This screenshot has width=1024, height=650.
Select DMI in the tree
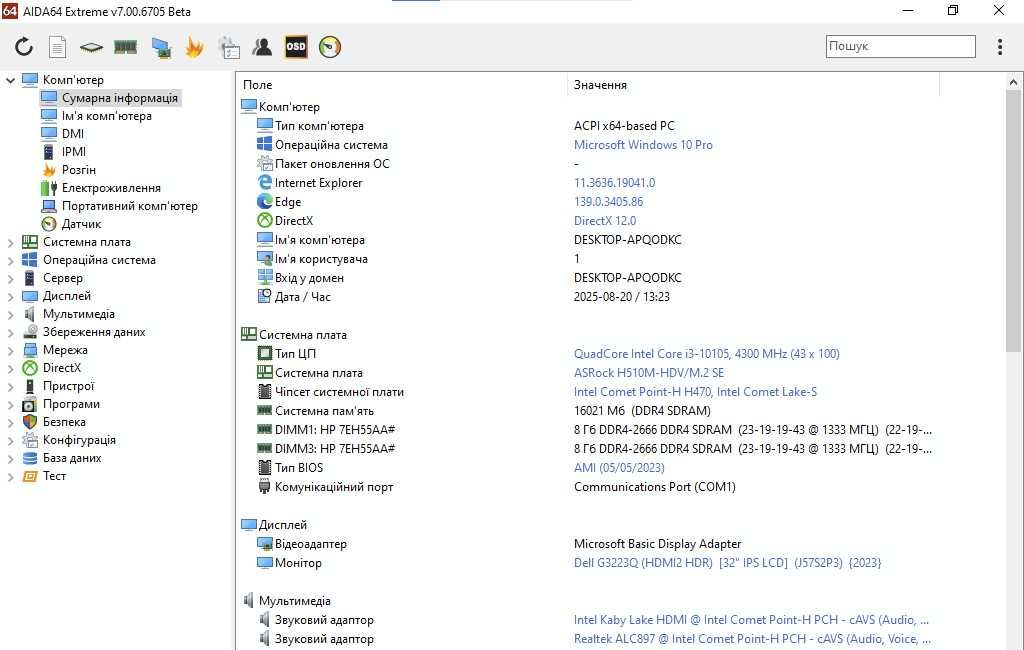[x=72, y=134]
